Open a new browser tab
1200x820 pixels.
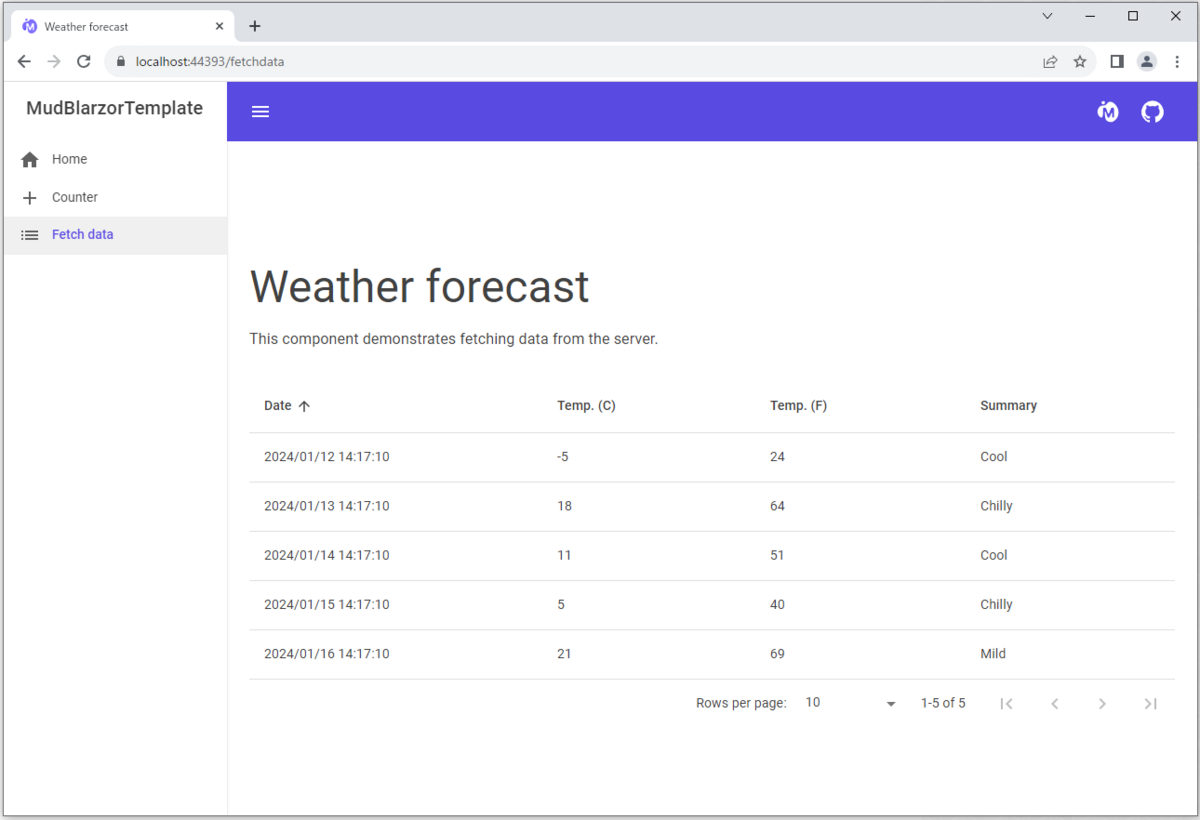point(255,26)
